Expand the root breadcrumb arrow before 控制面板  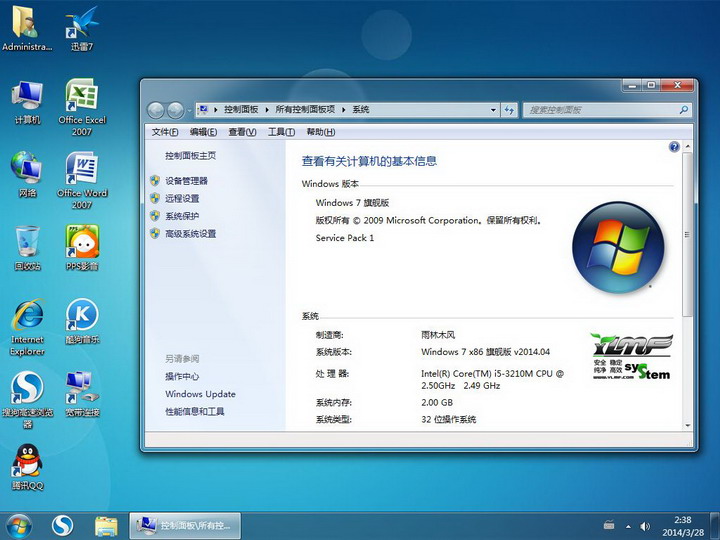(216, 110)
